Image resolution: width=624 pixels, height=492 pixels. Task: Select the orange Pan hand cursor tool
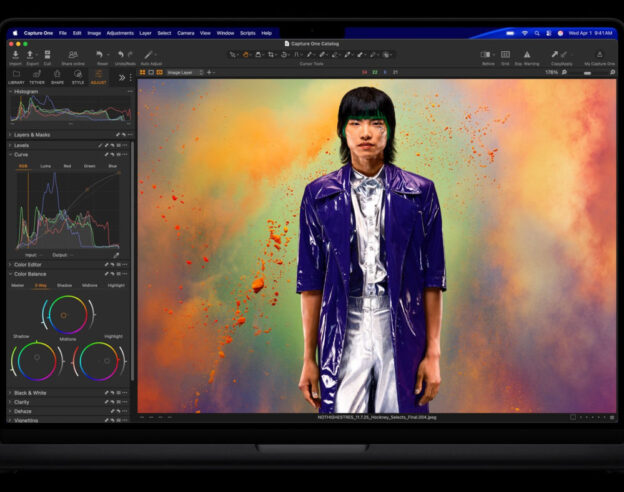[x=246, y=55]
